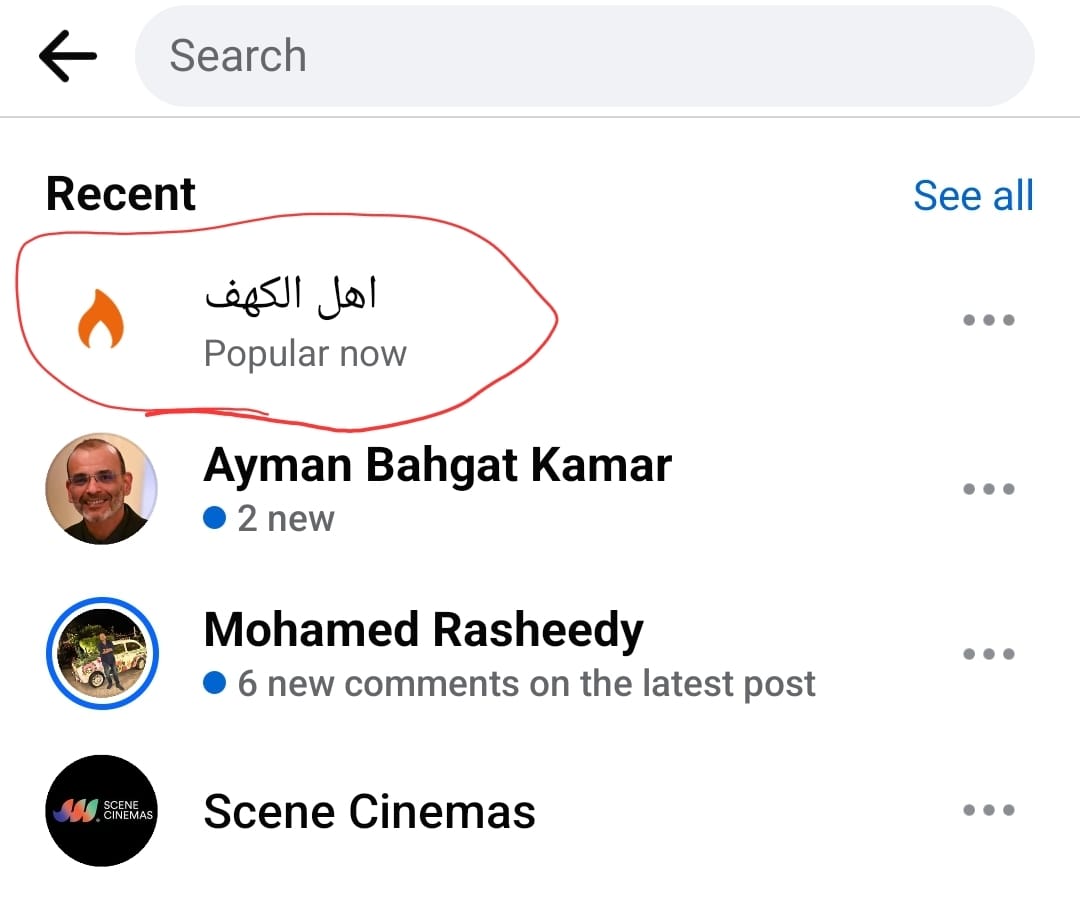Image resolution: width=1080 pixels, height=901 pixels.
Task: Select the Popular now label
Action: click(305, 354)
